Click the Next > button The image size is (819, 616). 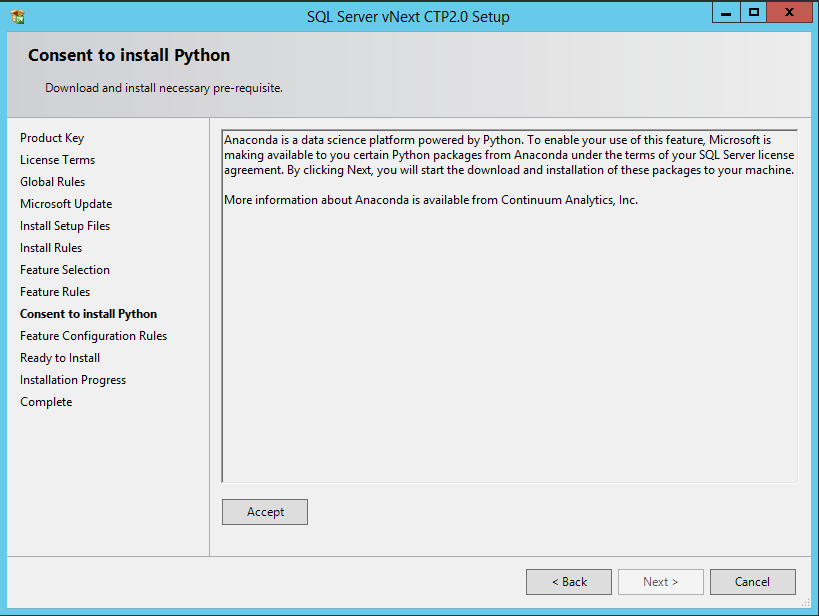pyautogui.click(x=661, y=582)
